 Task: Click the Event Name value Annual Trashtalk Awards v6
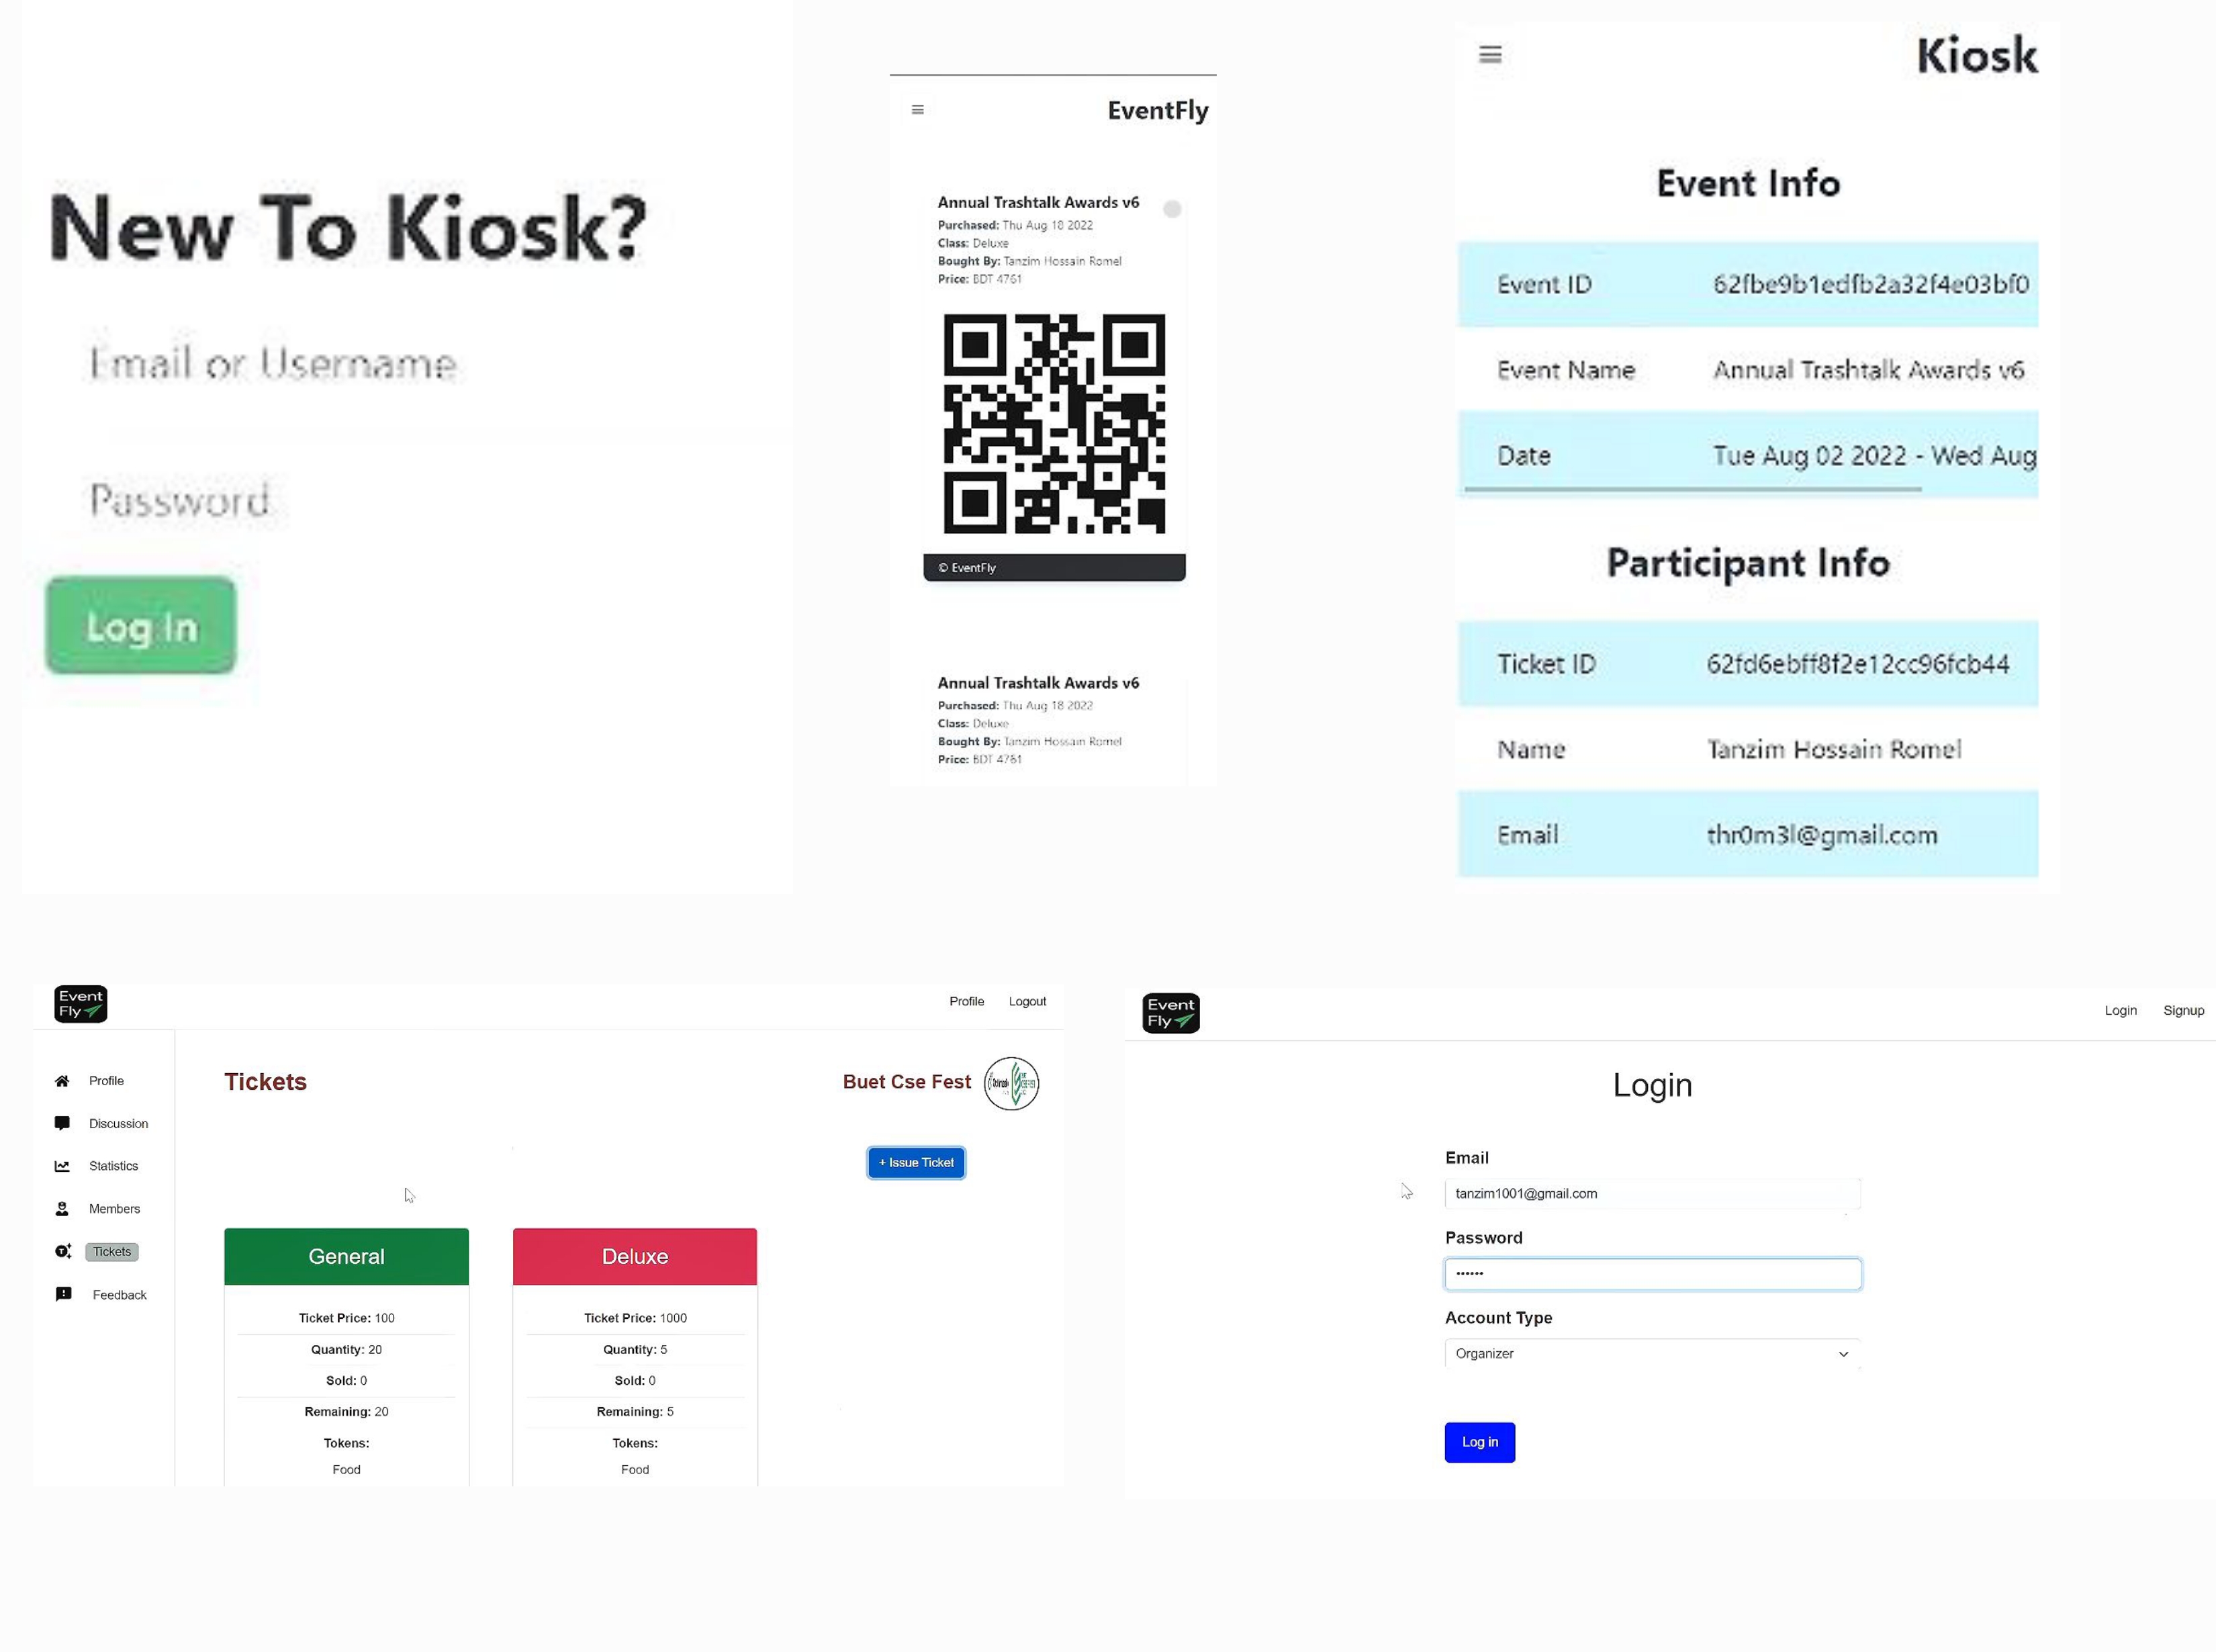(1868, 370)
